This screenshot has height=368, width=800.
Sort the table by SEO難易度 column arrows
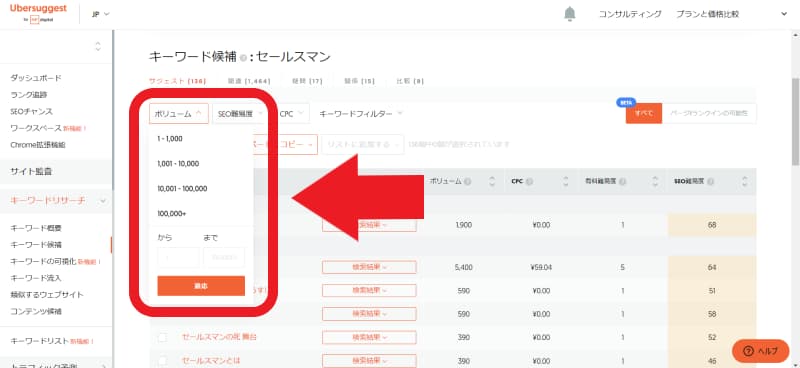tap(744, 181)
